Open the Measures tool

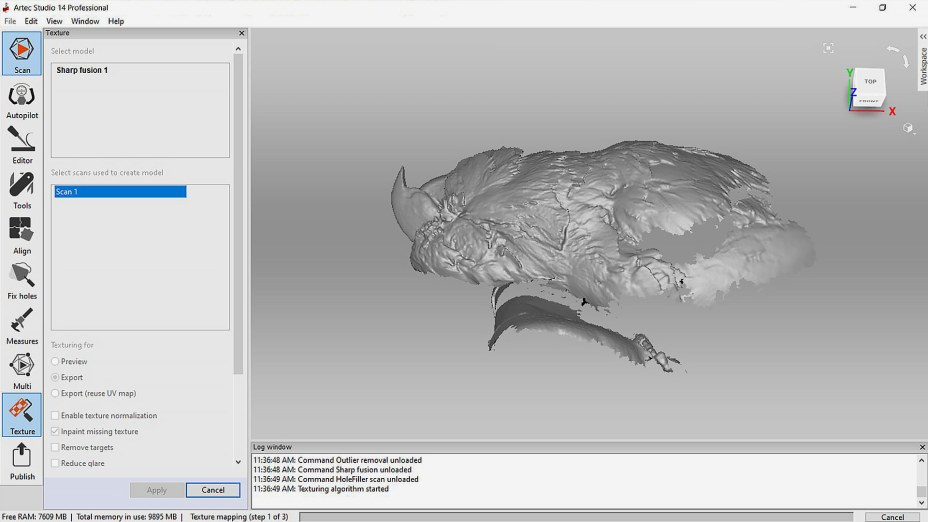pyautogui.click(x=22, y=325)
